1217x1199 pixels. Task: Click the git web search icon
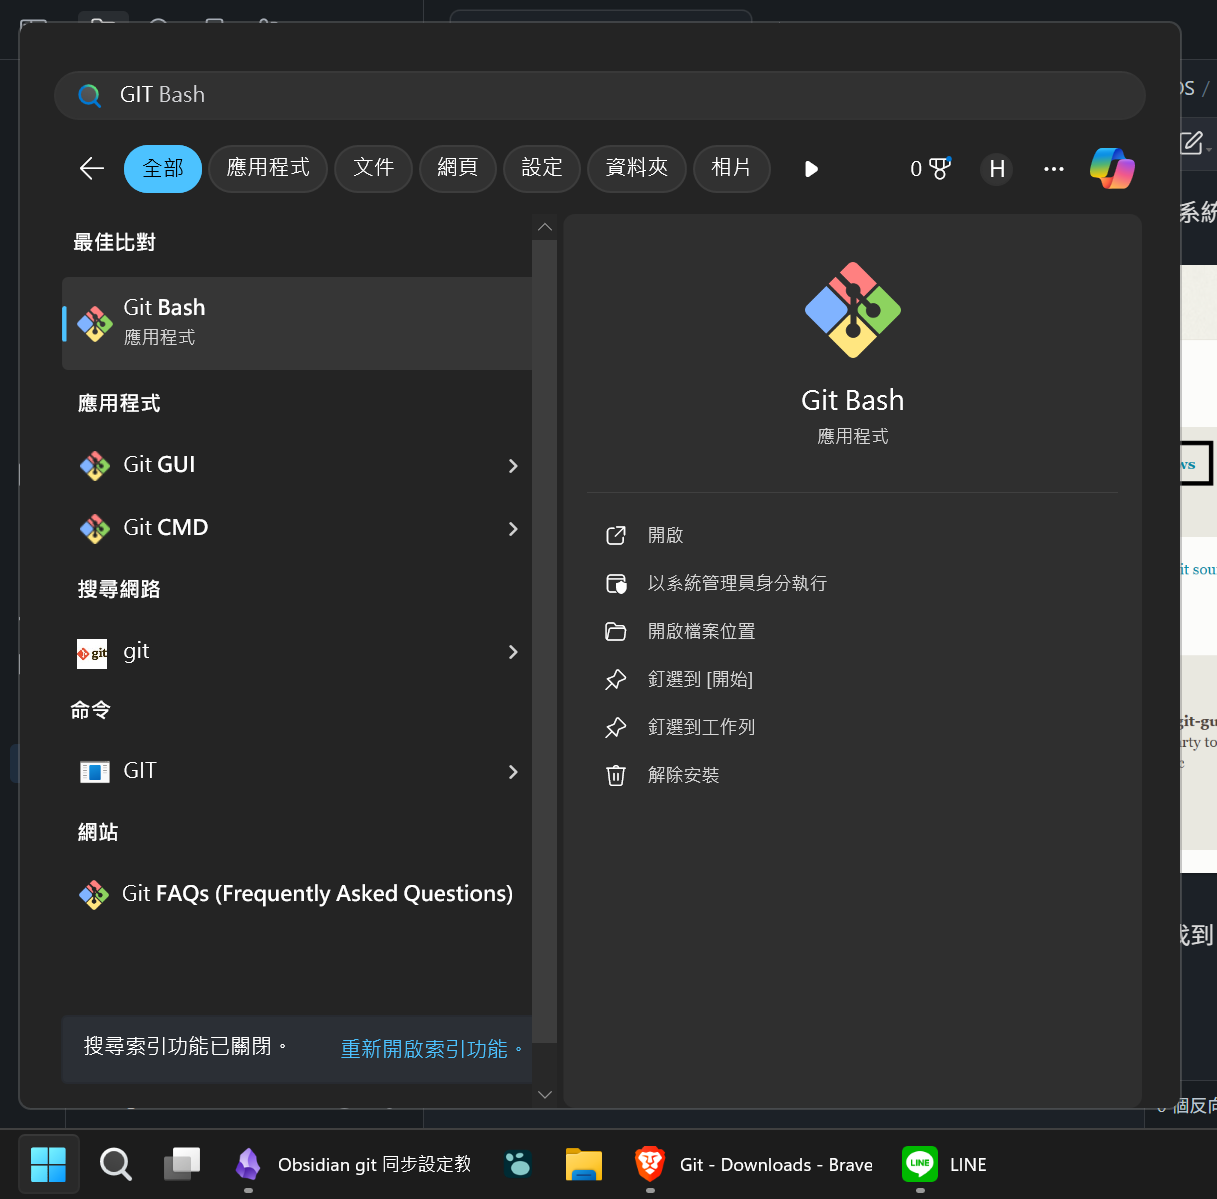pos(92,653)
